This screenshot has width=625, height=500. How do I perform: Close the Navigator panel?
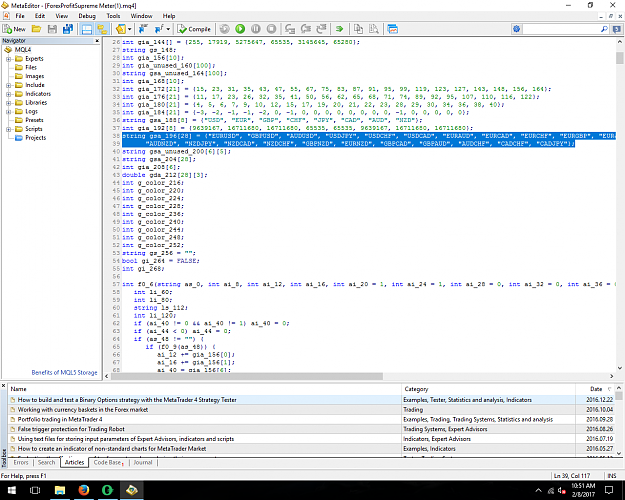[97, 41]
